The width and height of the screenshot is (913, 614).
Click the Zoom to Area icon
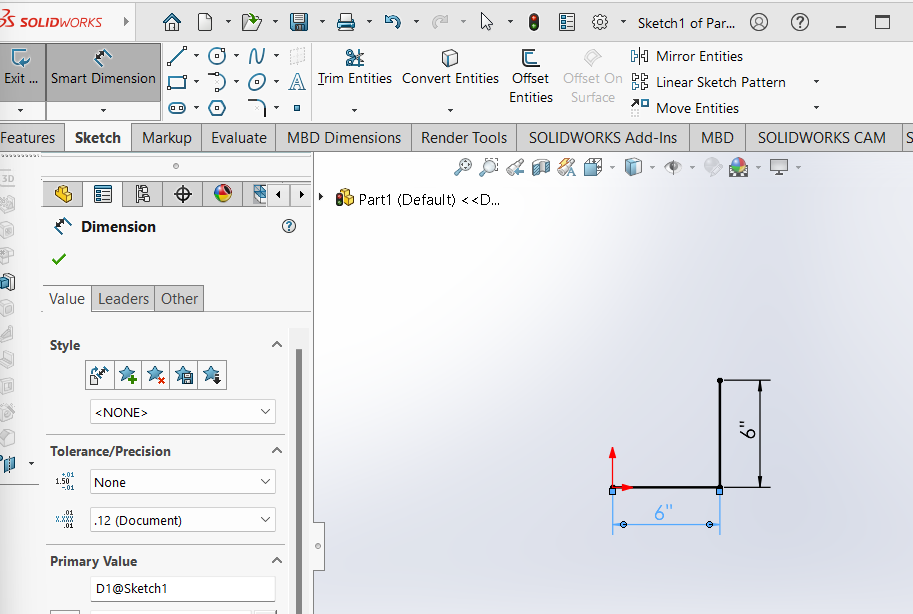point(489,167)
